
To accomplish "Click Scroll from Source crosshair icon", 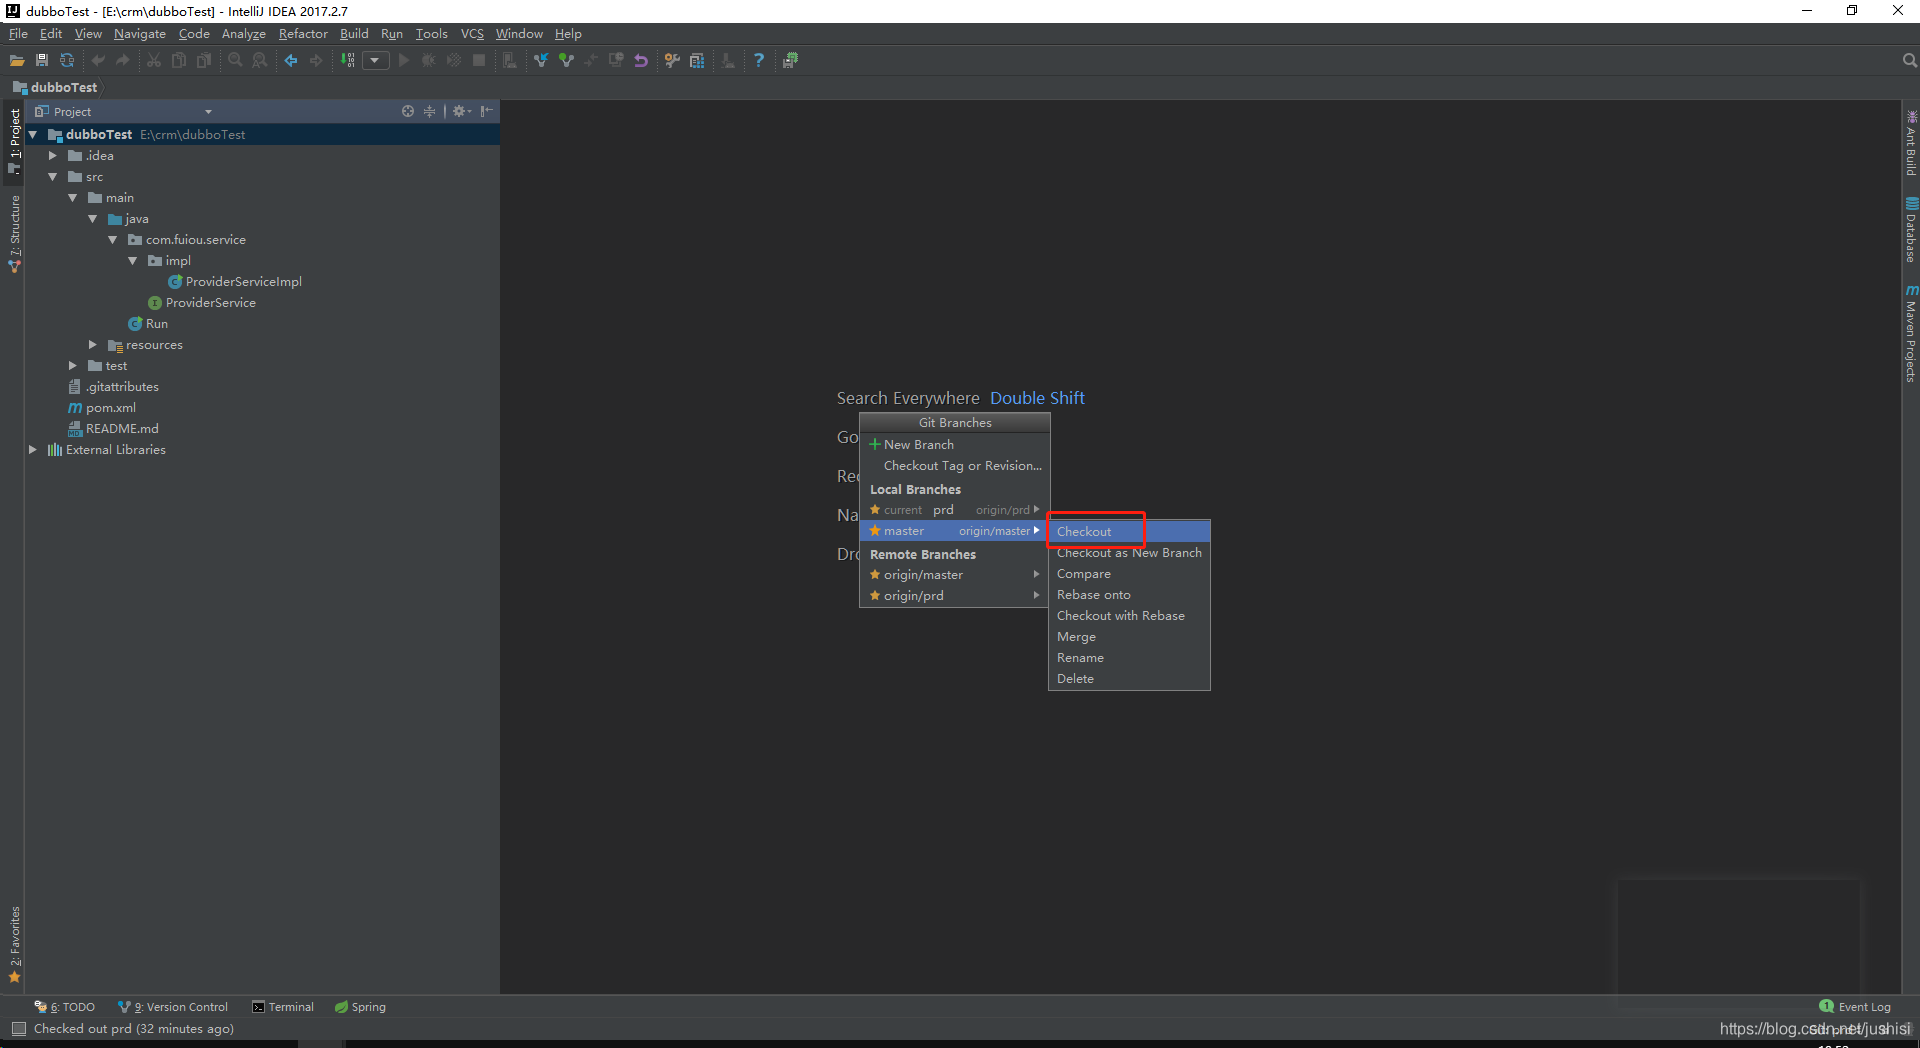I will [x=408, y=111].
